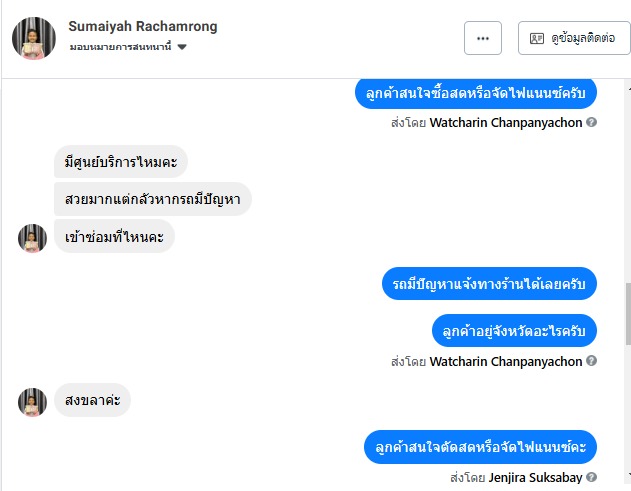Click avatar beside the สงขลาค่ะ message
This screenshot has height=491, width=631.
pyautogui.click(x=33, y=402)
